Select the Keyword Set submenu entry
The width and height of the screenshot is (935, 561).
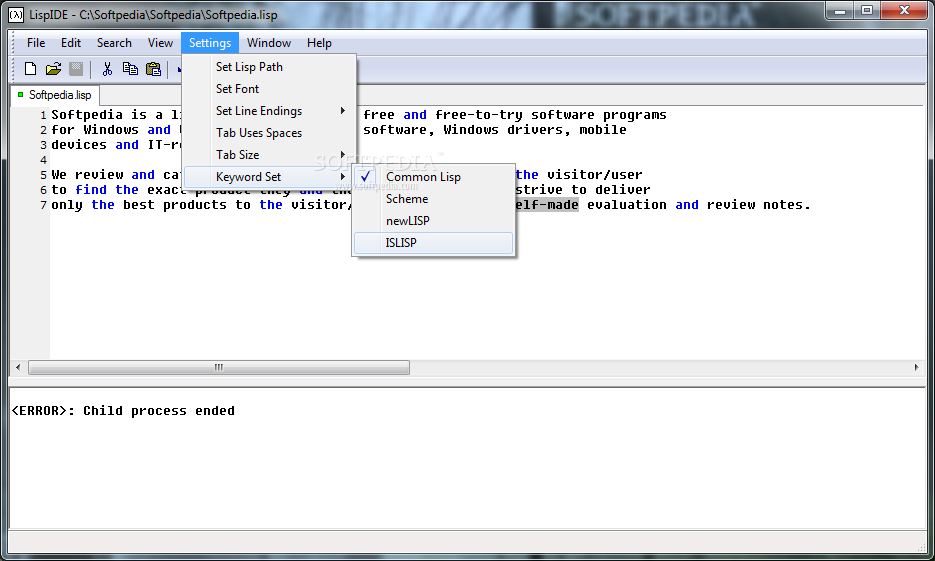(x=268, y=177)
